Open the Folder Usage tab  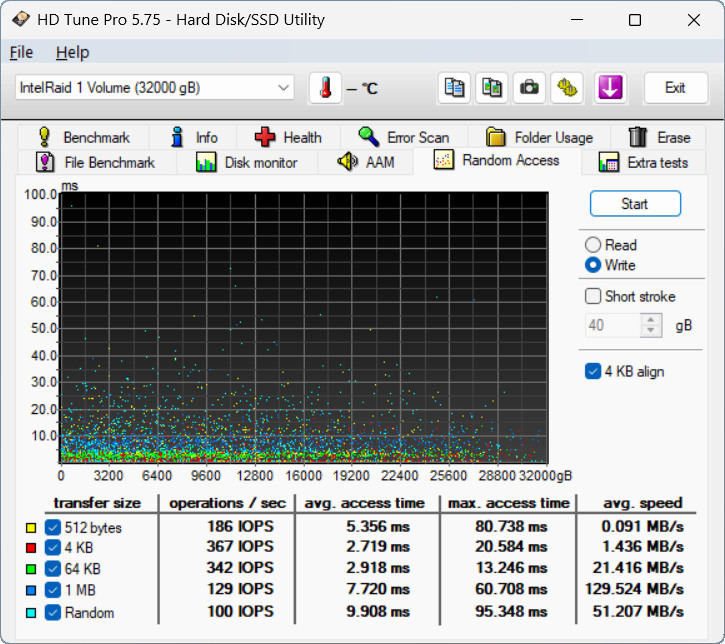[x=539, y=137]
